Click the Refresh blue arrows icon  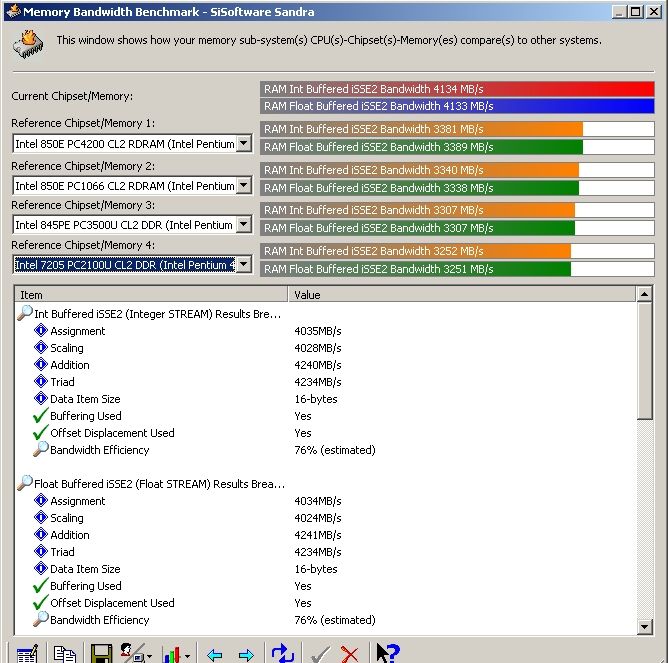(x=282, y=653)
